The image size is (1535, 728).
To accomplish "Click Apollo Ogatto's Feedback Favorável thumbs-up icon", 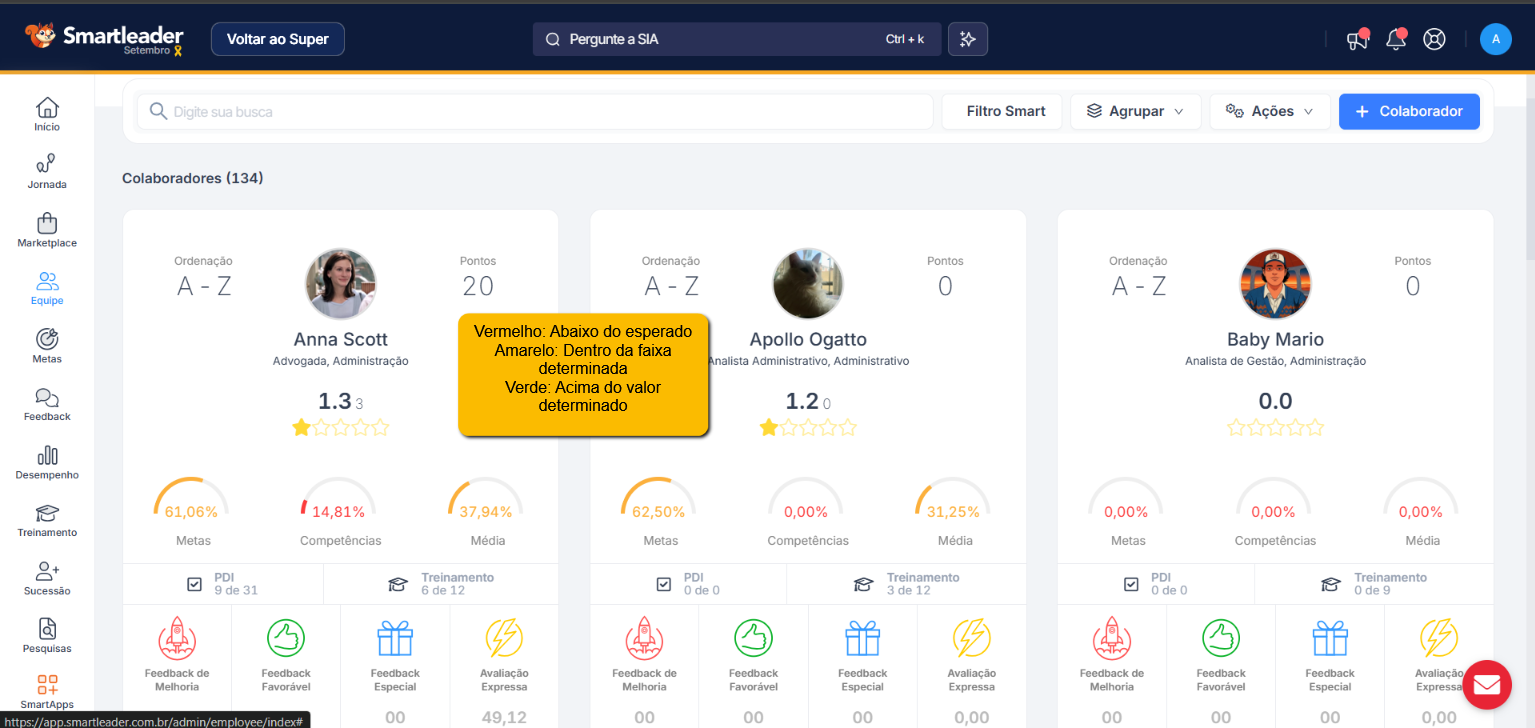I will pos(753,637).
